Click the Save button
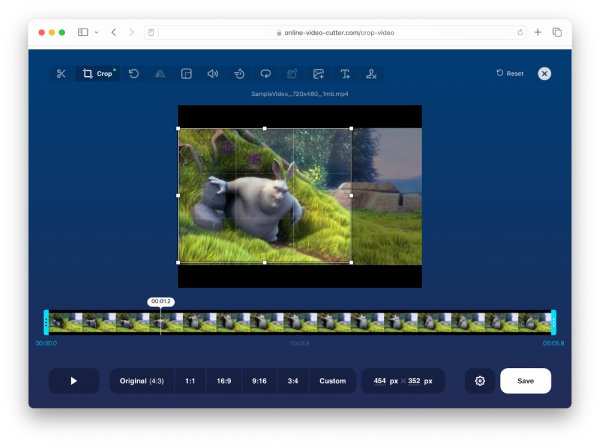 tap(525, 381)
